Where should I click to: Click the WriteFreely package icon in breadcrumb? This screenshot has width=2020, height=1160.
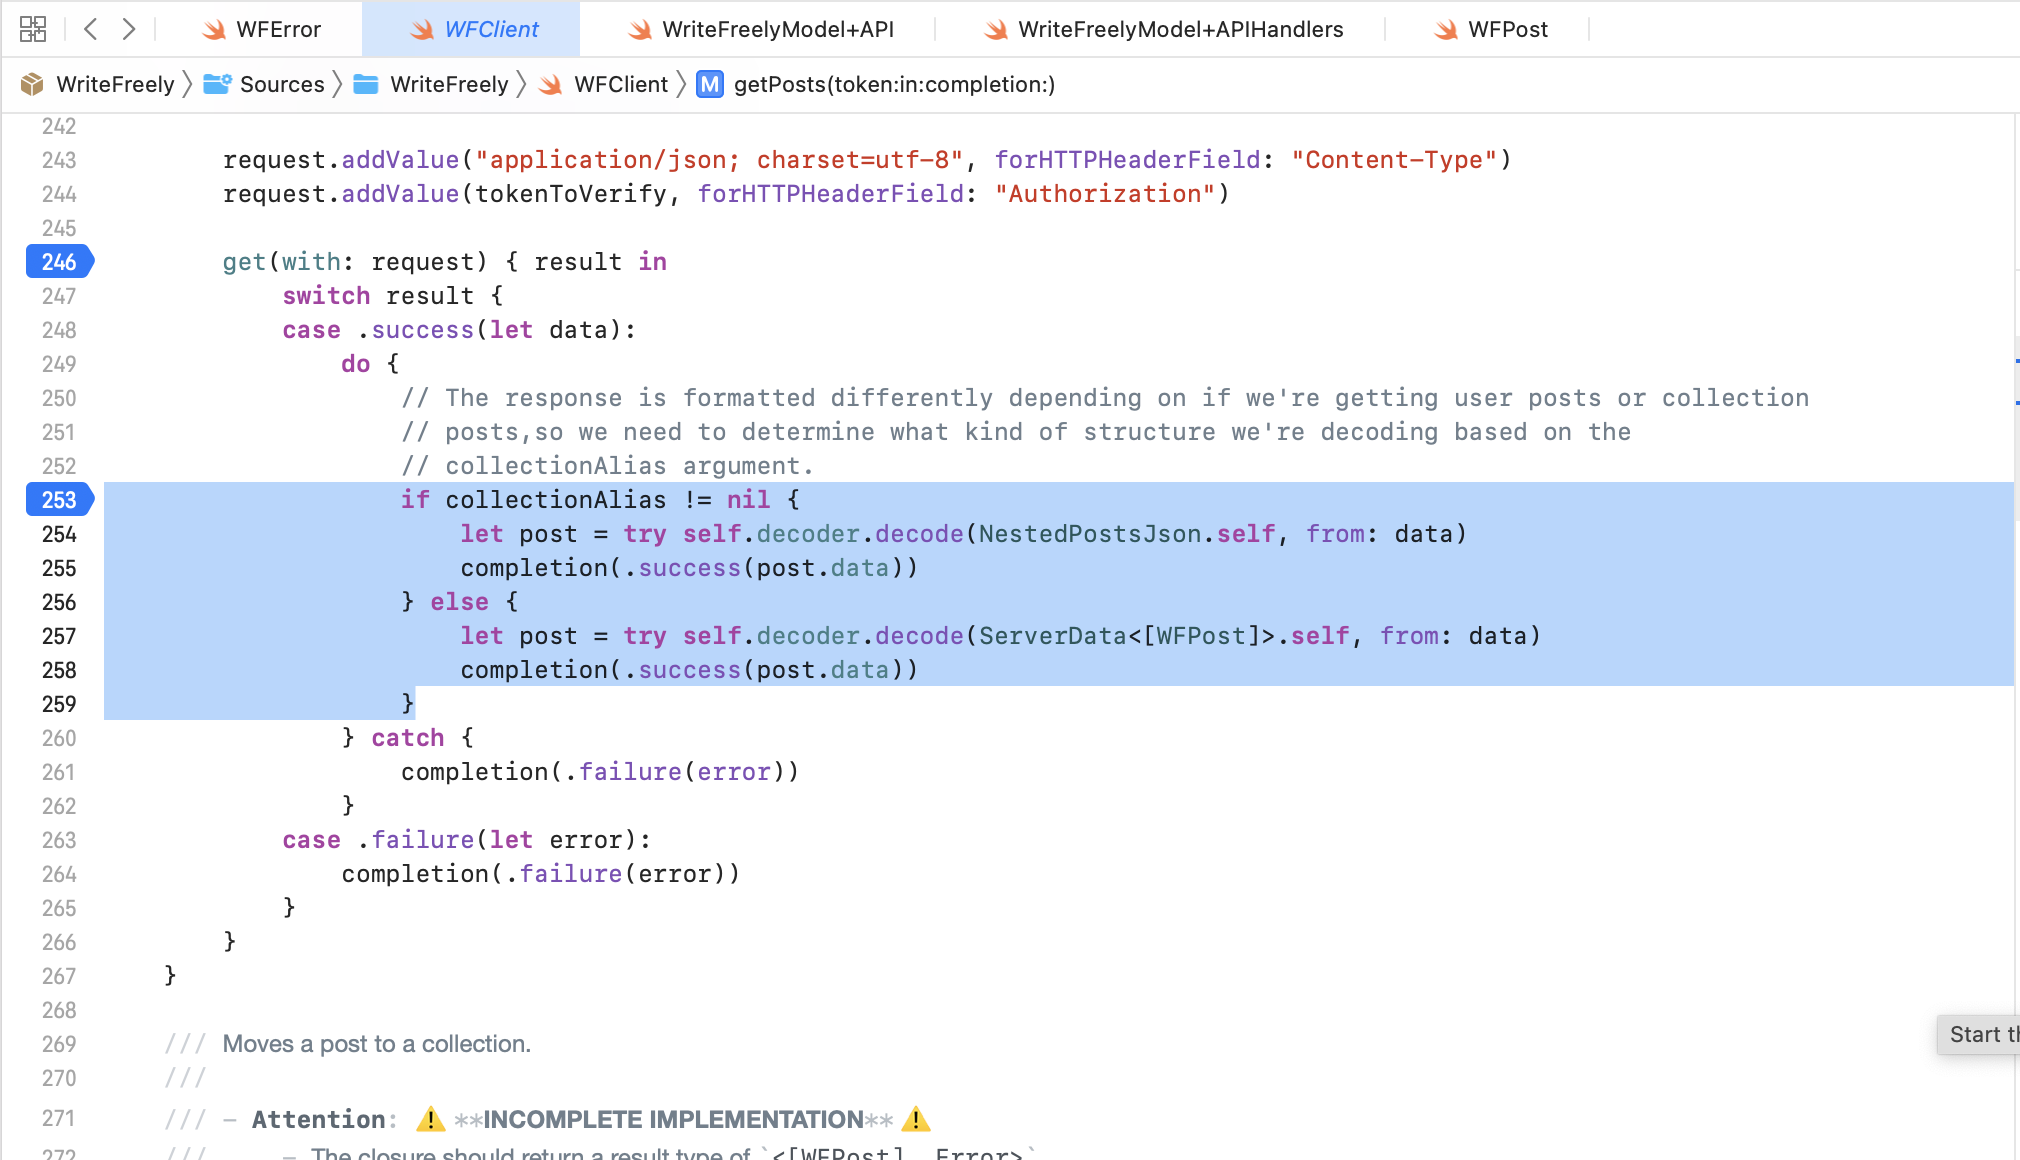point(32,84)
